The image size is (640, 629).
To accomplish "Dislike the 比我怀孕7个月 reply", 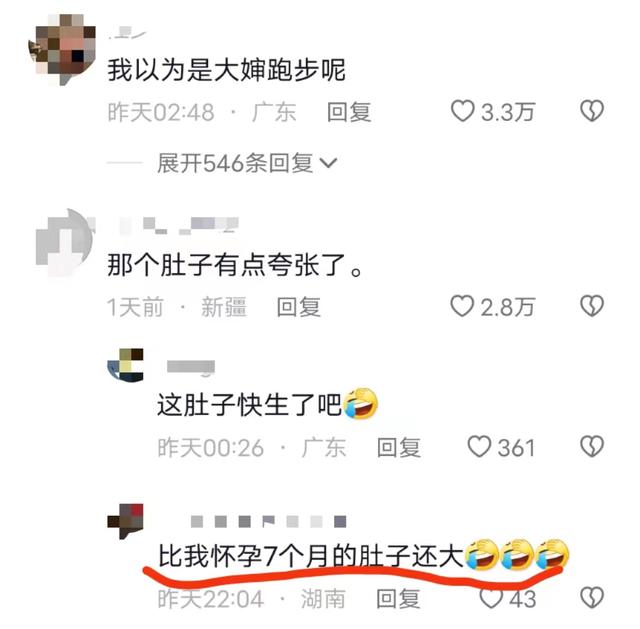I will pos(592,598).
